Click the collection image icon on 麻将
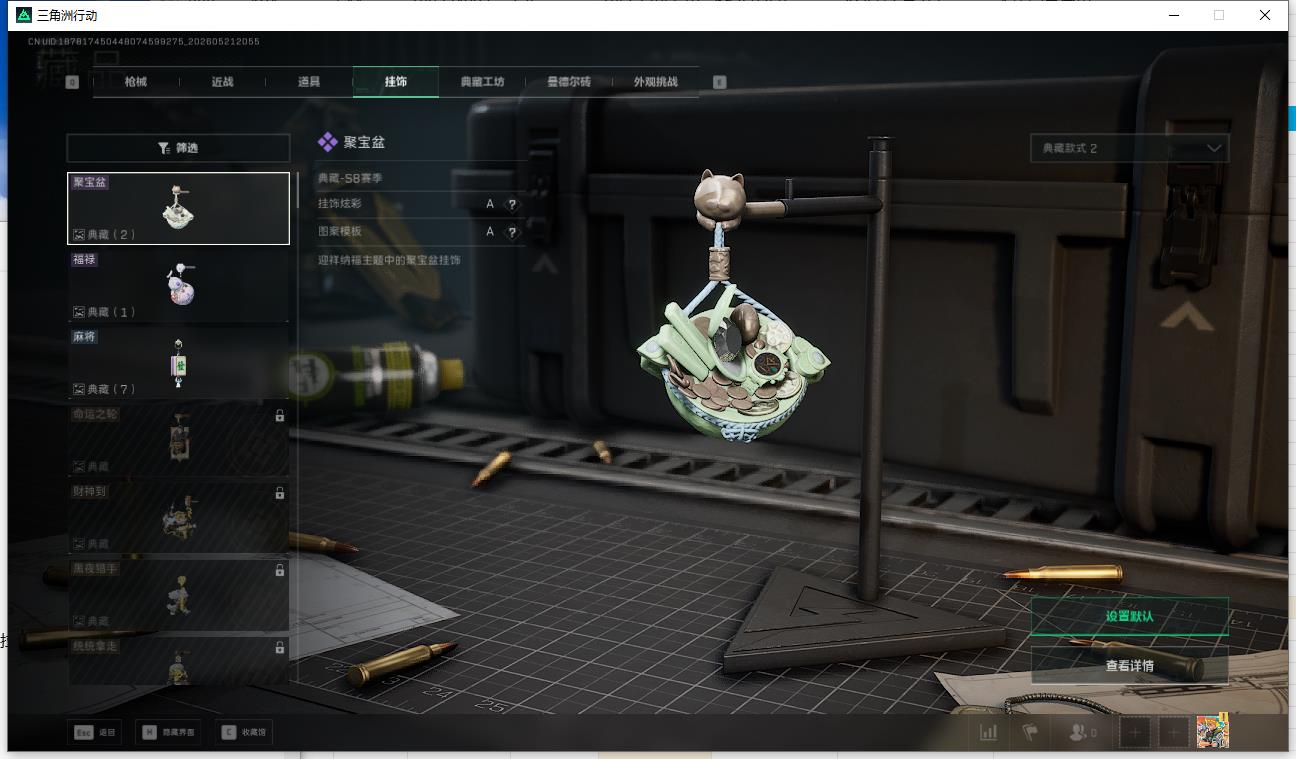 (x=79, y=389)
